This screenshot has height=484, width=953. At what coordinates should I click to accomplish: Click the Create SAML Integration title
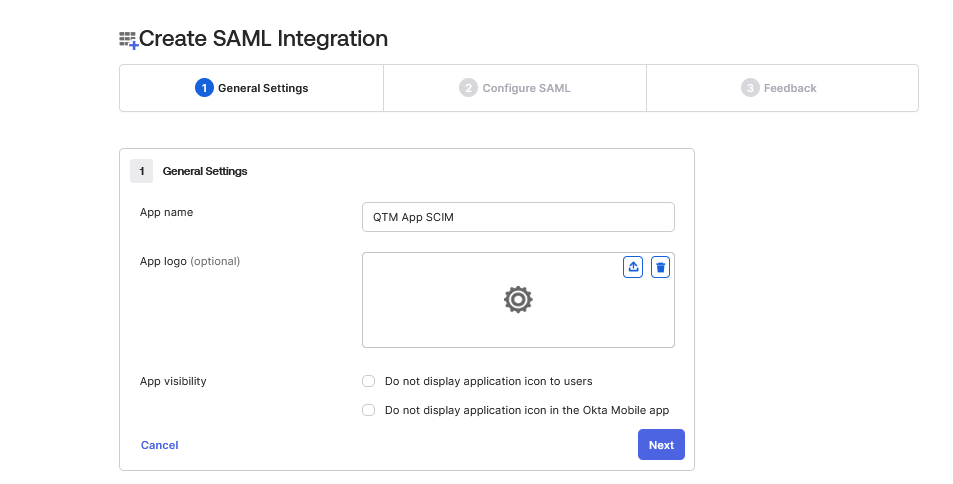(263, 39)
